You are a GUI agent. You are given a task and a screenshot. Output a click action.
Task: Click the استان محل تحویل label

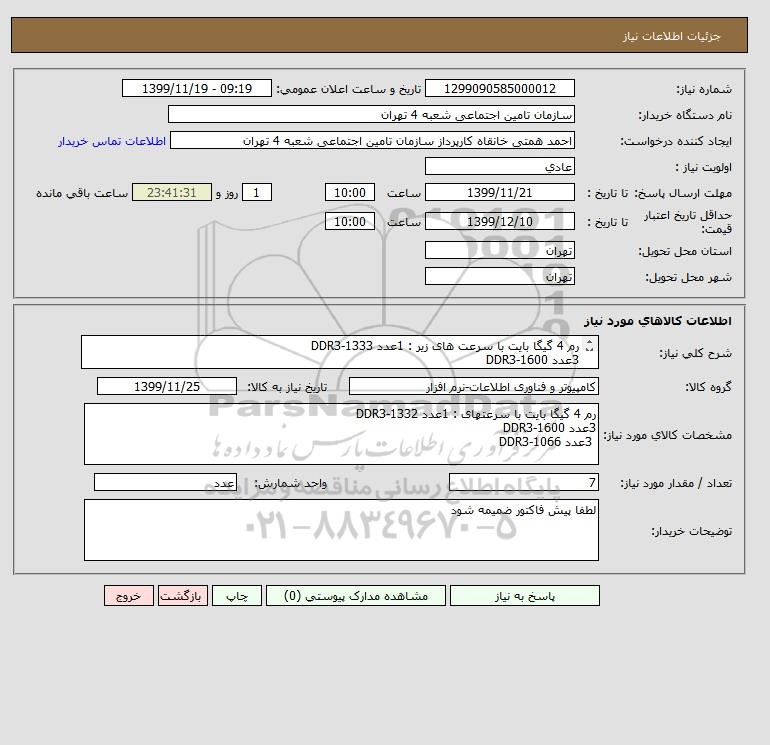(x=685, y=251)
